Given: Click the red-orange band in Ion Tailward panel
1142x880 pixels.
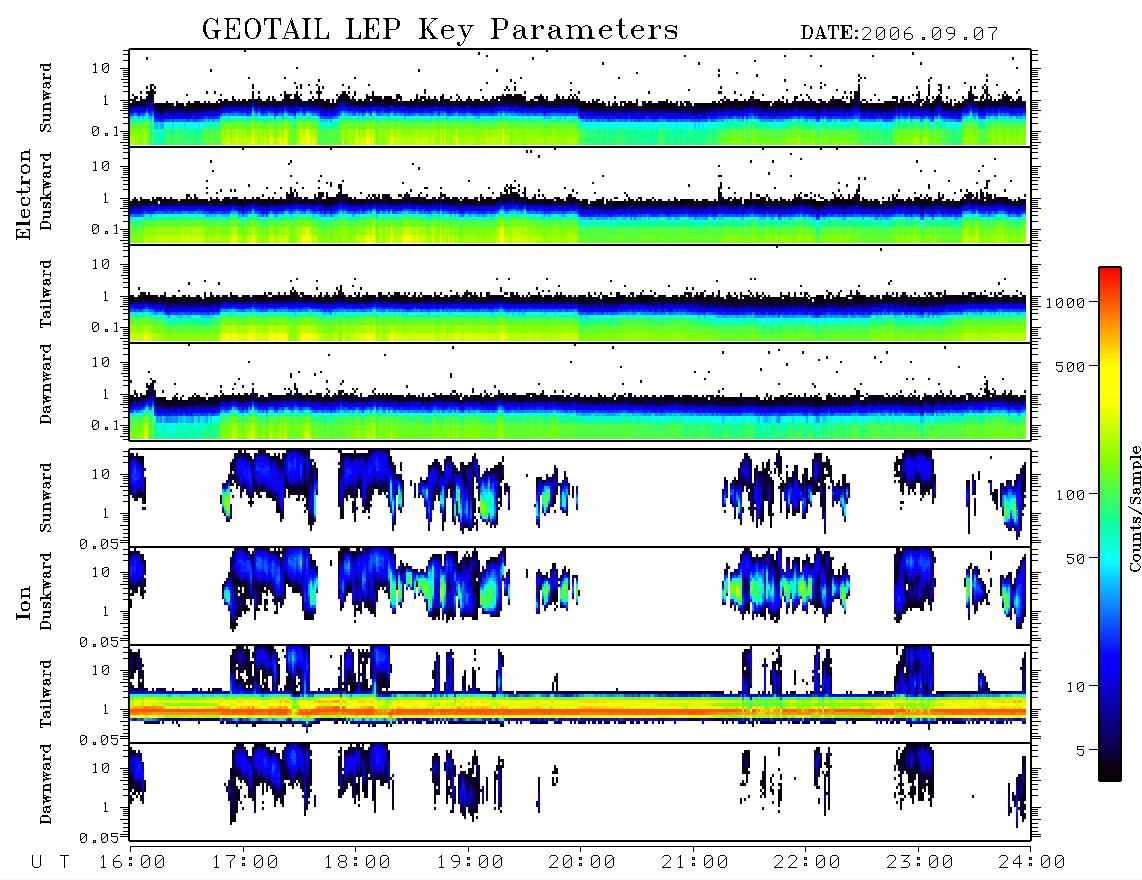Looking at the screenshot, I should 578,710.
